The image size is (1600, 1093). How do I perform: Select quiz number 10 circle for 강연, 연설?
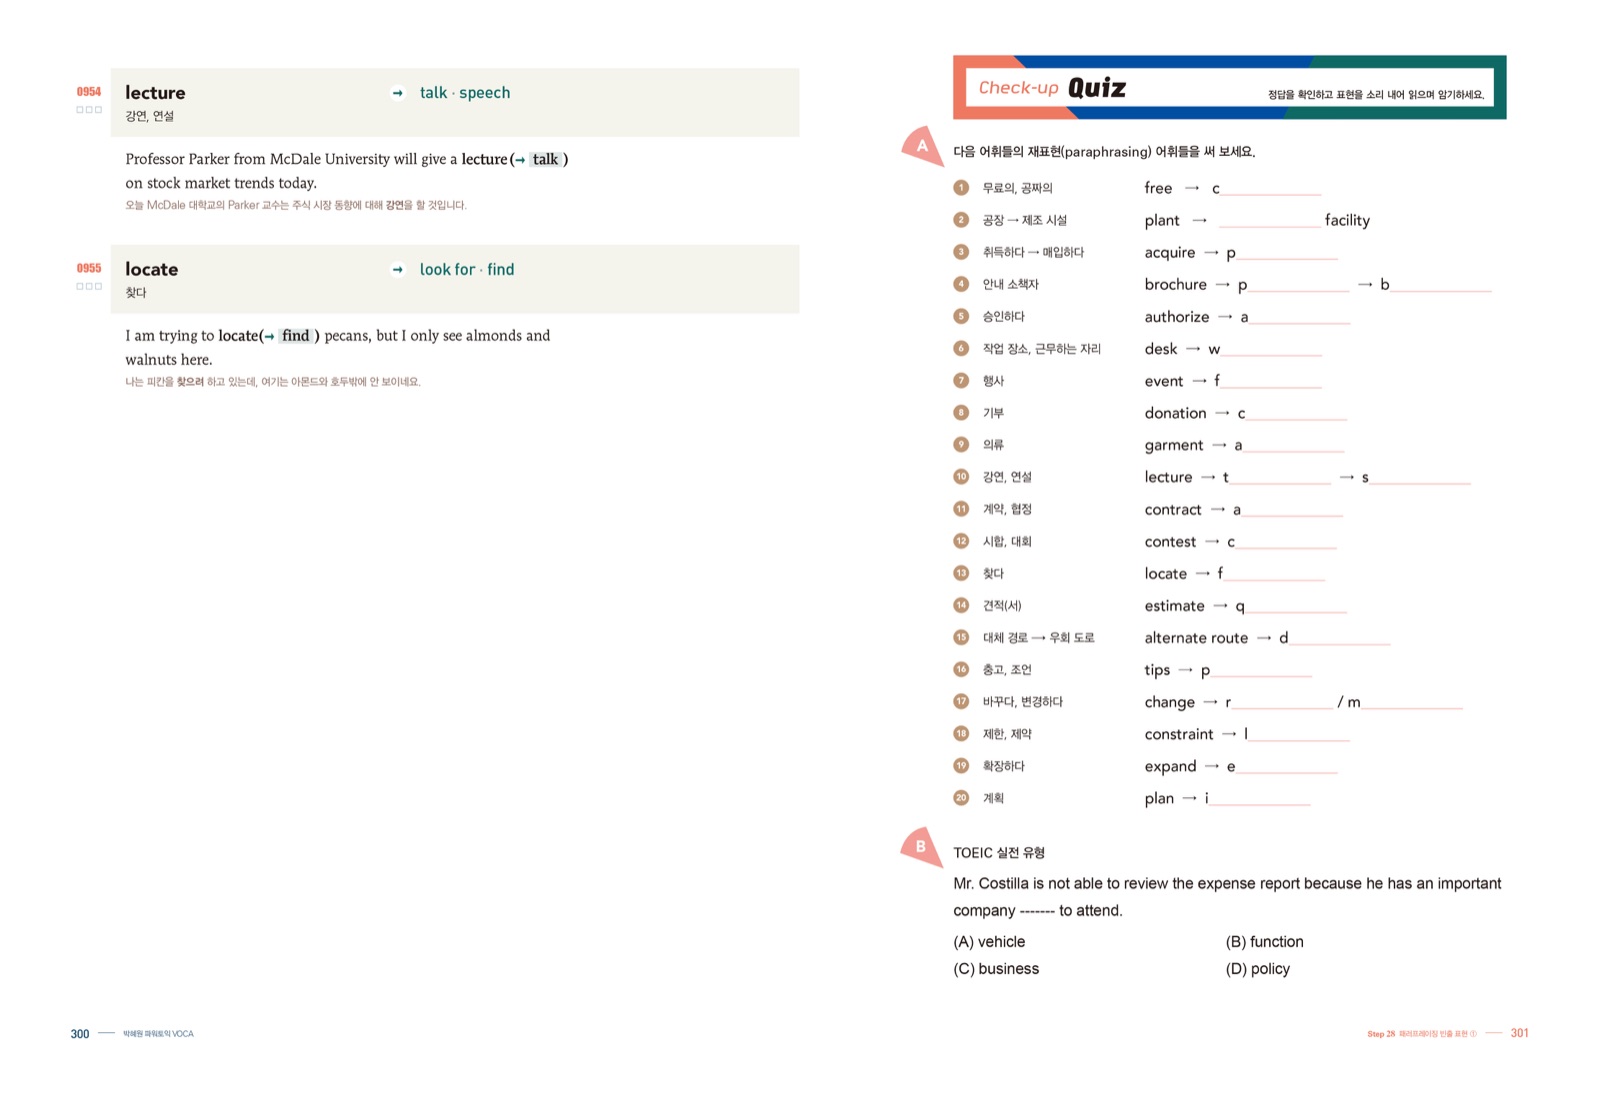click(x=961, y=476)
